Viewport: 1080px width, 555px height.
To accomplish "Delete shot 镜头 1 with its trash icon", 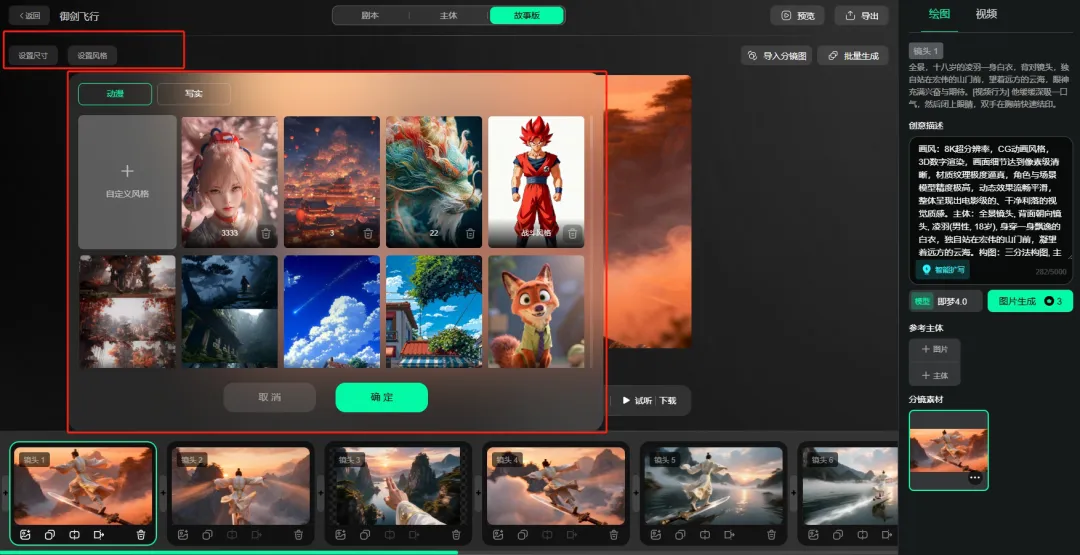I will point(141,535).
